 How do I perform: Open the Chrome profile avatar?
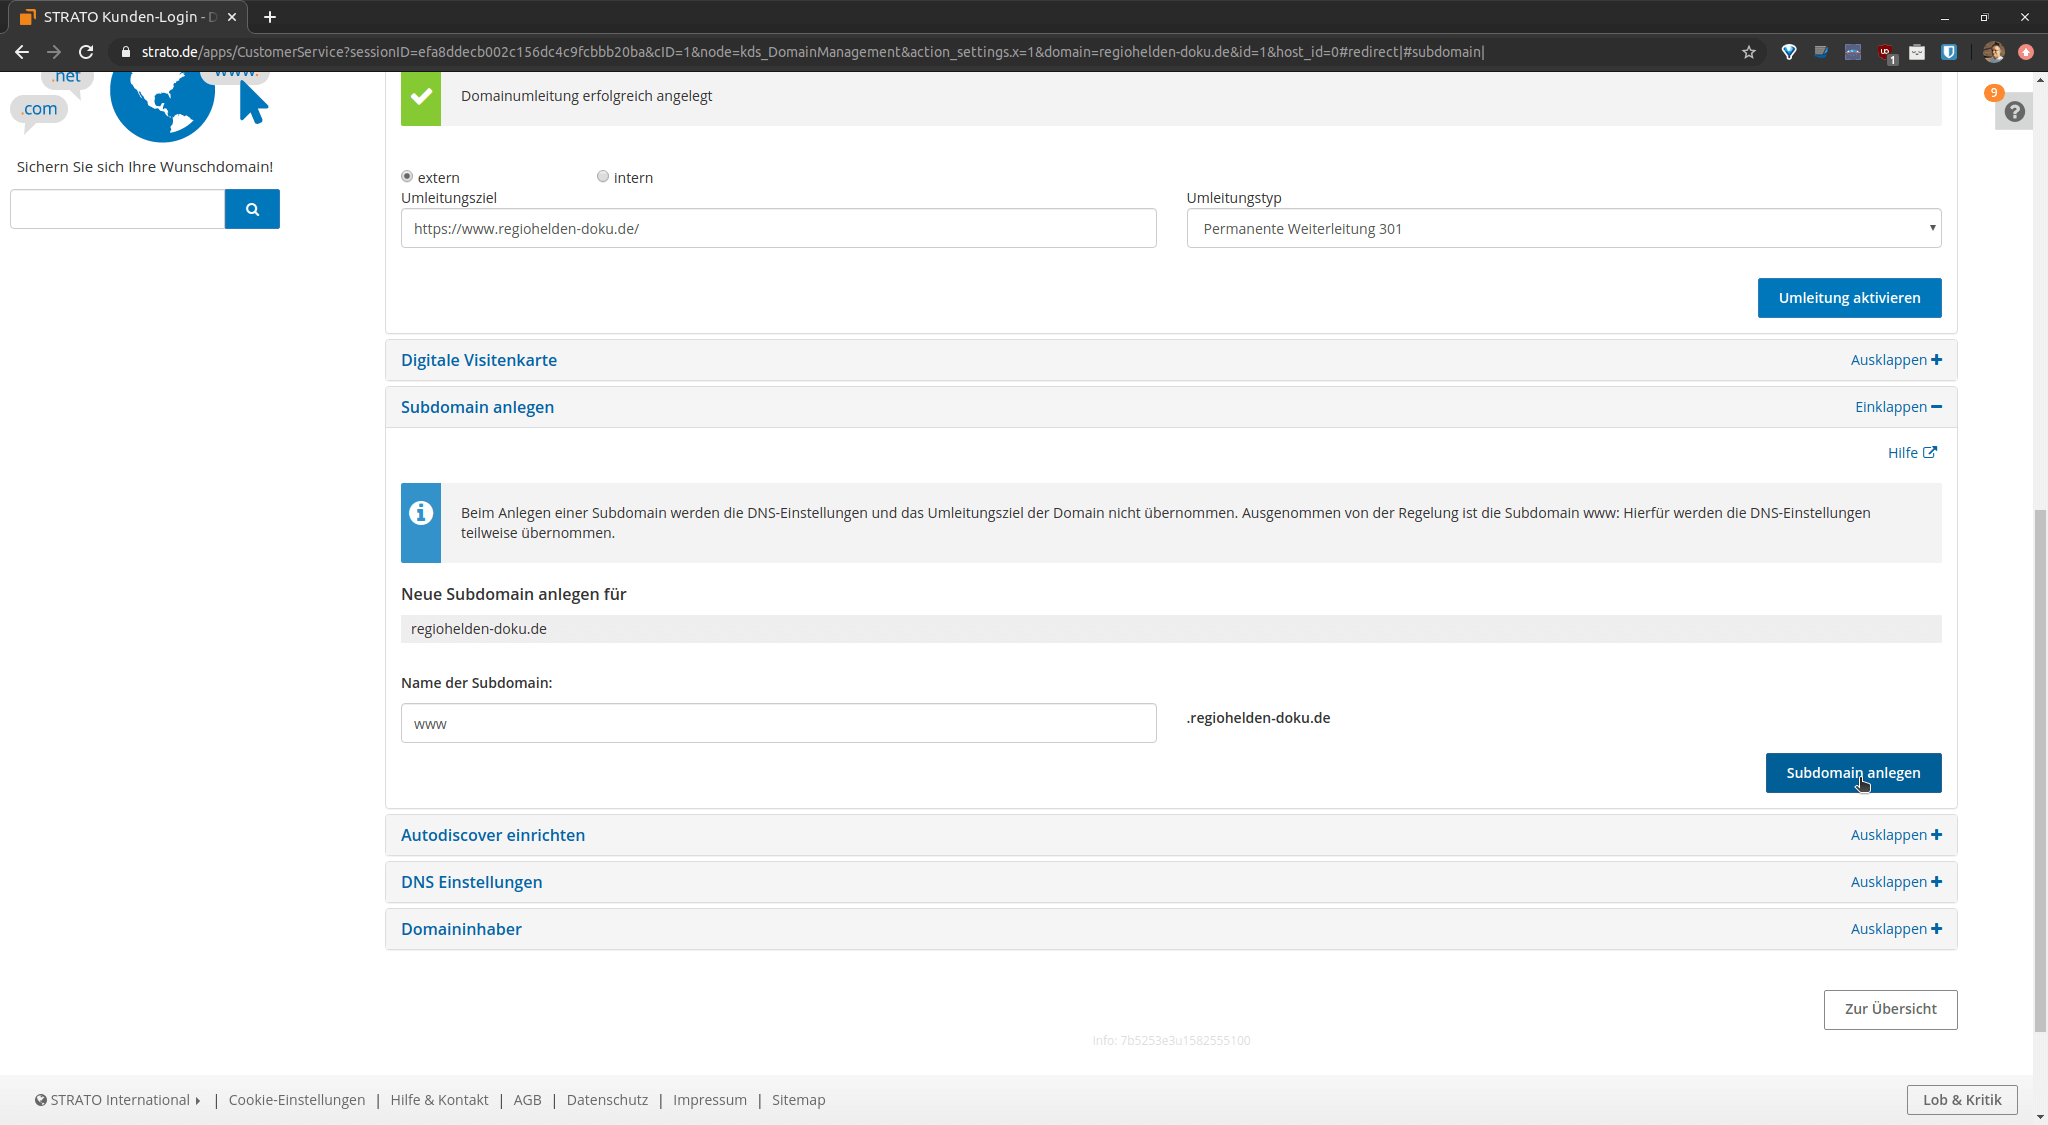pyautogui.click(x=1993, y=52)
